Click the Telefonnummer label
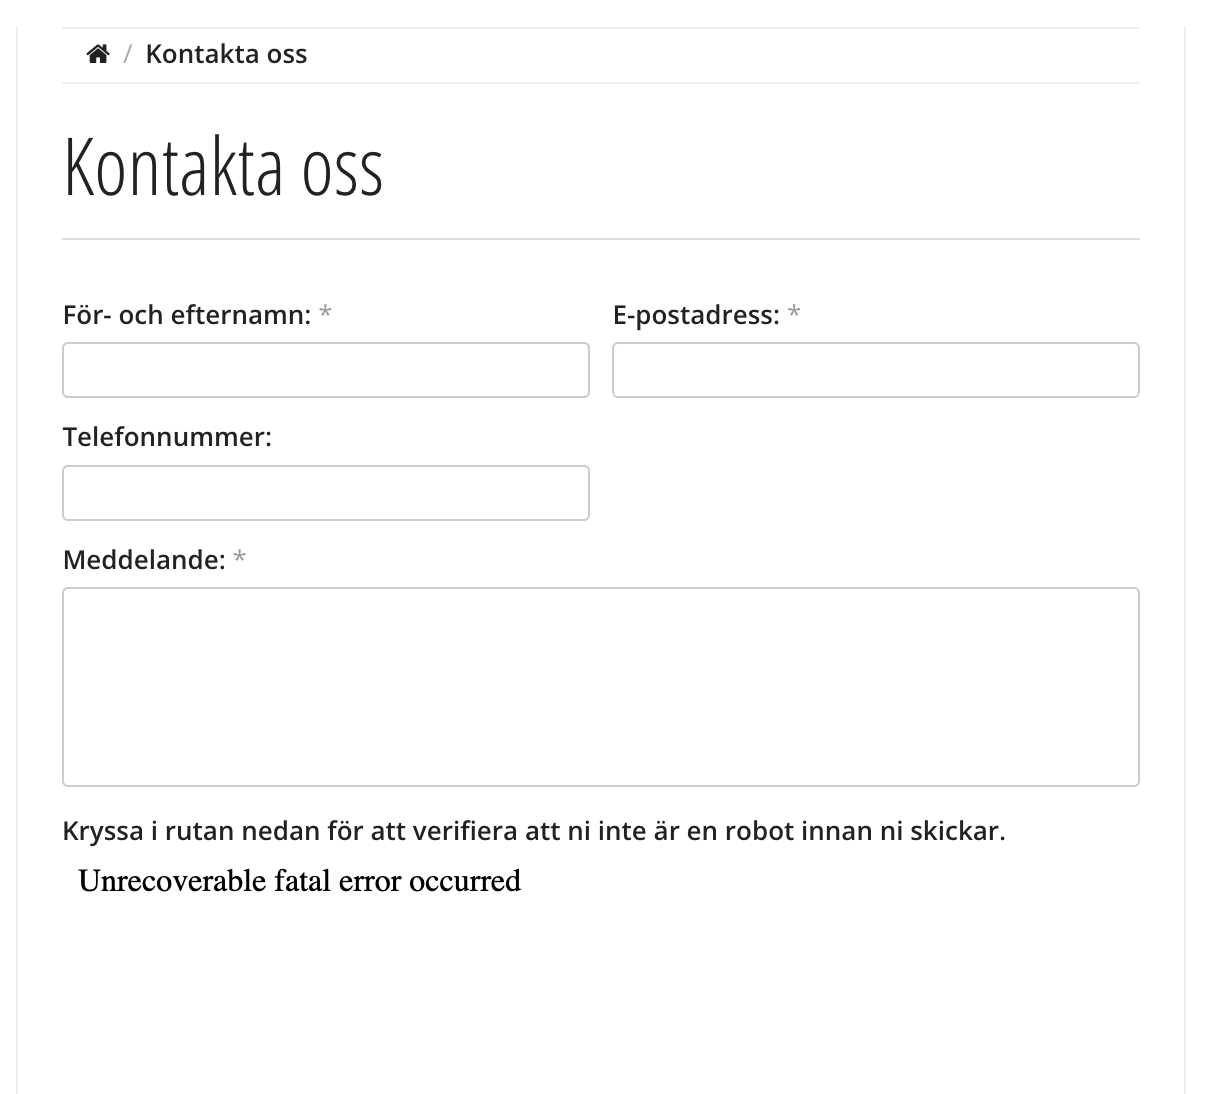The width and height of the screenshot is (1210, 1094). click(x=167, y=437)
